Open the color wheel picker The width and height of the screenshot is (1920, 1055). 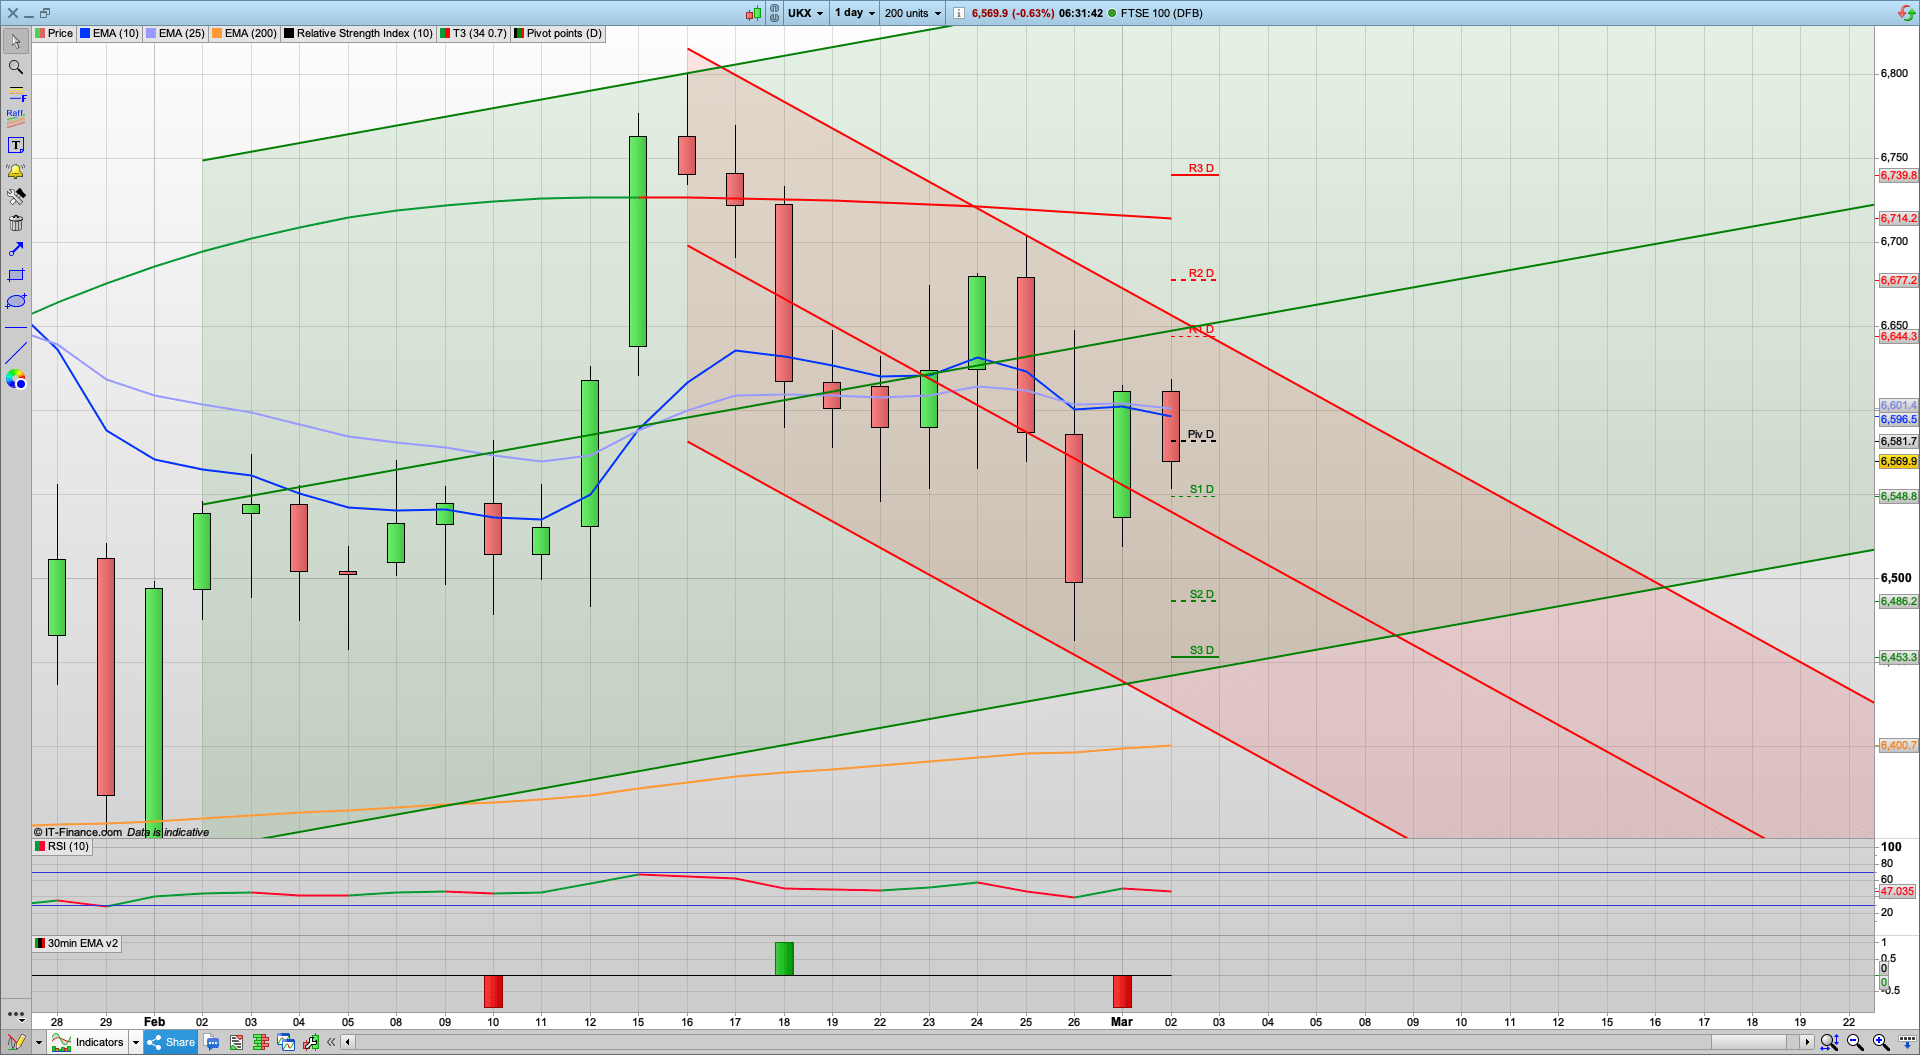click(15, 380)
